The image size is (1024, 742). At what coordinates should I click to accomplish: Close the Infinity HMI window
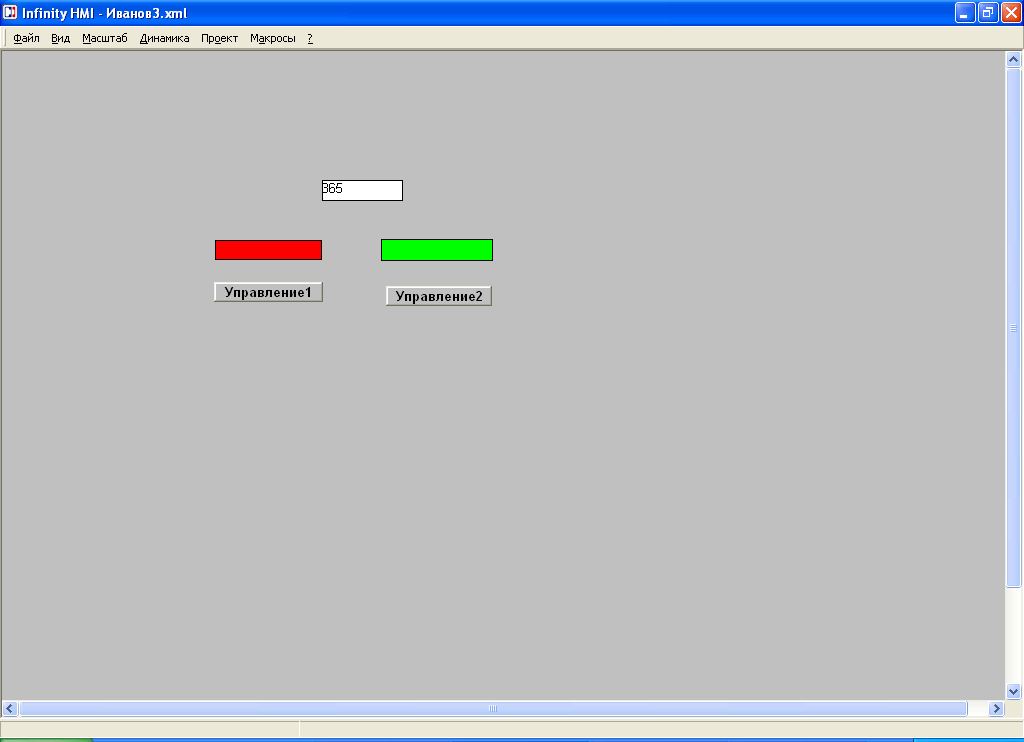click(1011, 12)
